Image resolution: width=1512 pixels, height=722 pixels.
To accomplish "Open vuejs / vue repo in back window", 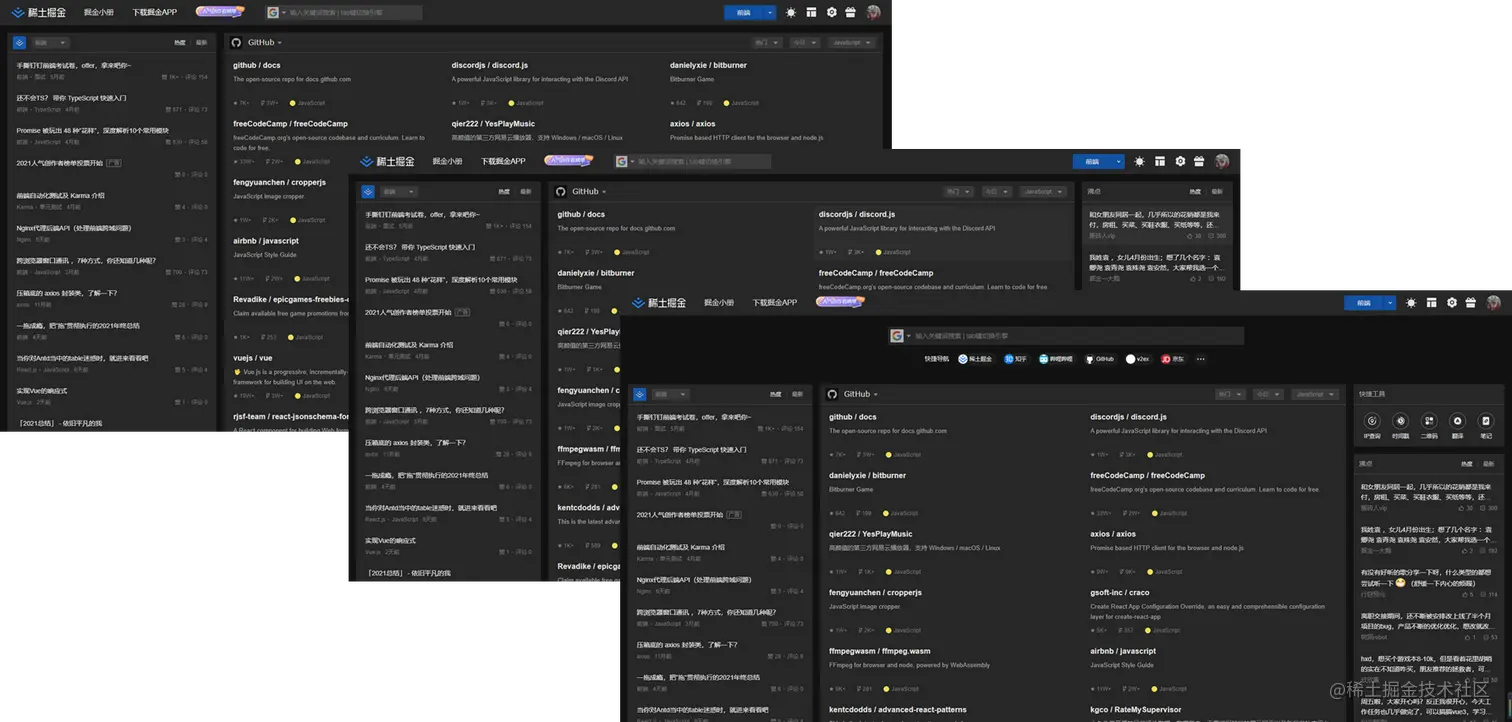I will point(252,357).
